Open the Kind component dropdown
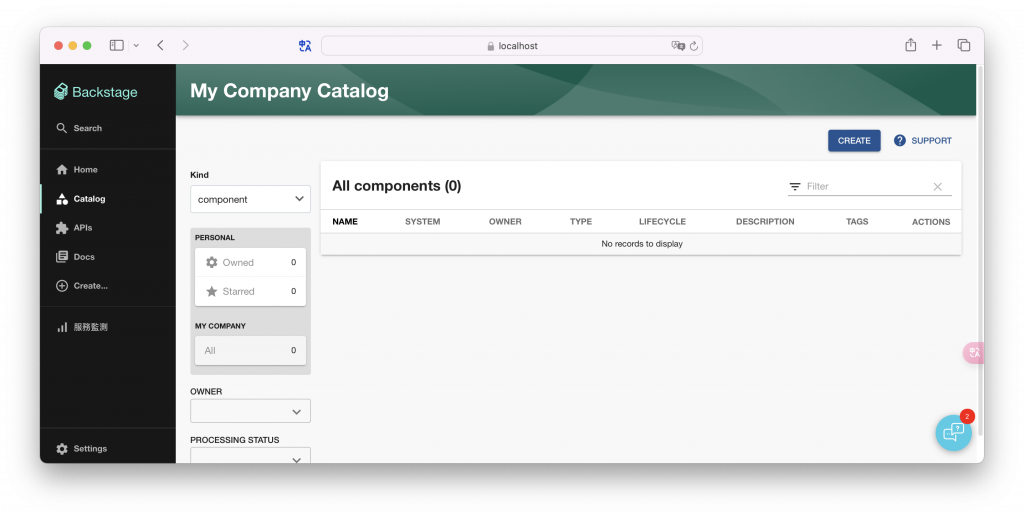 (x=250, y=199)
